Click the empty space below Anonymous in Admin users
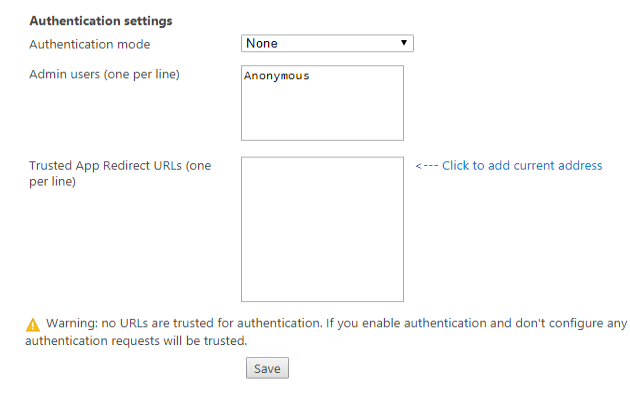This screenshot has width=630, height=400. tap(322, 115)
